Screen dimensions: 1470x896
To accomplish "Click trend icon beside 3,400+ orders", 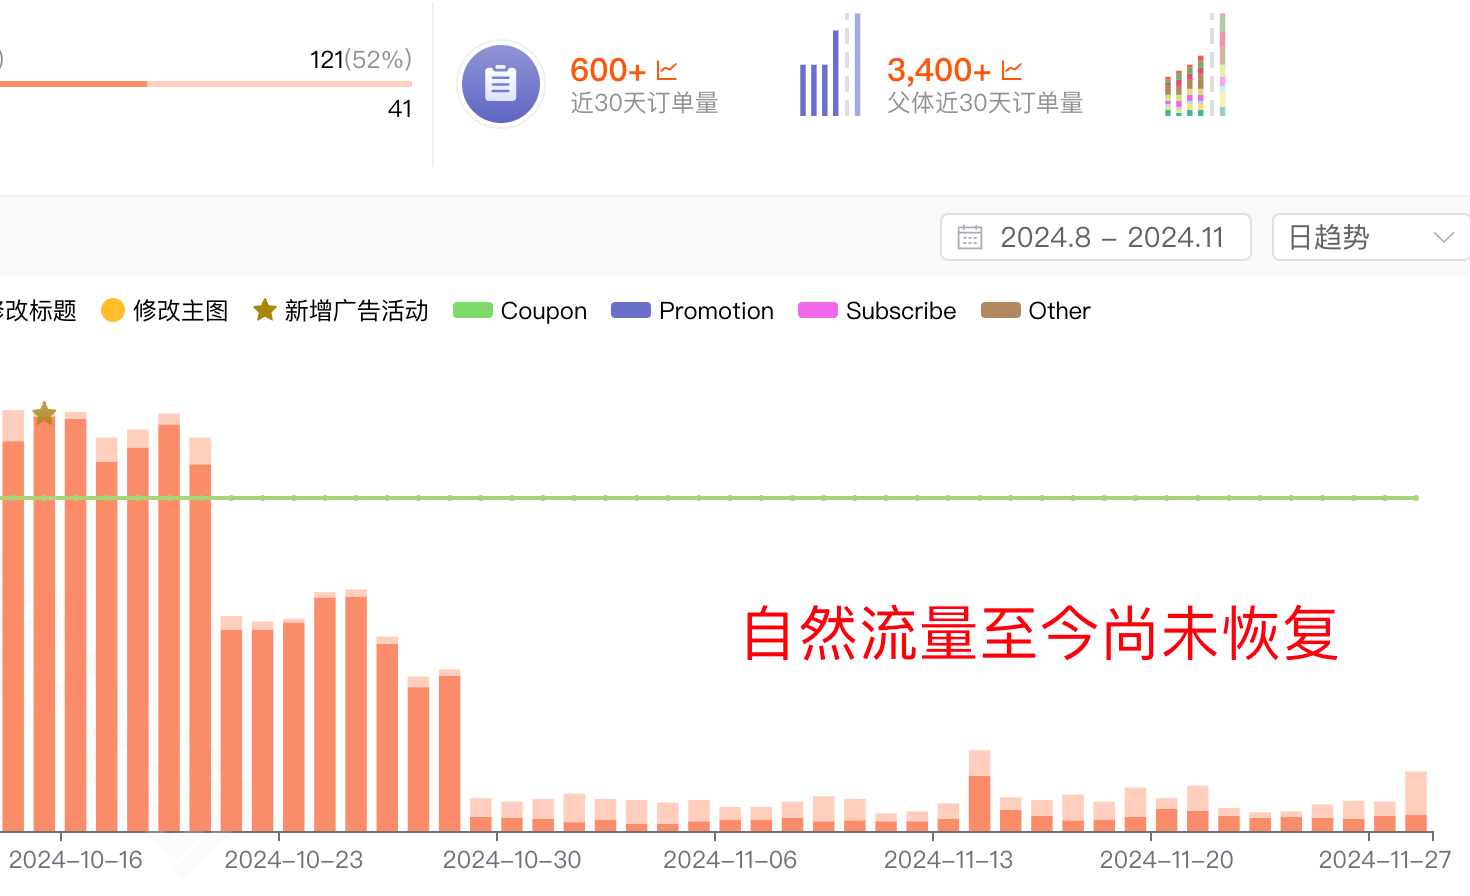I will [1012, 70].
